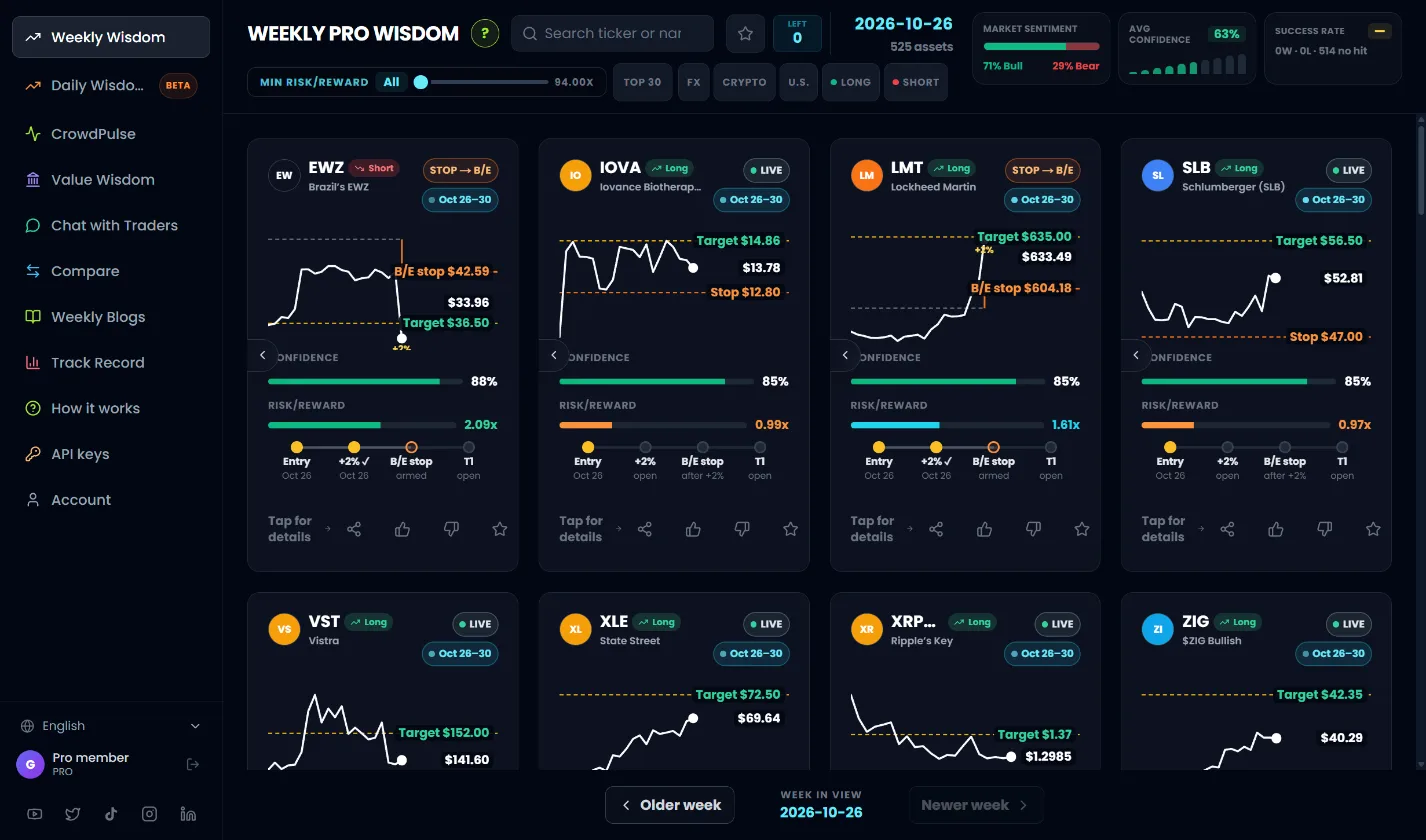Click the SLB card left chevron
Image resolution: width=1426 pixels, height=840 pixels.
coord(1136,355)
